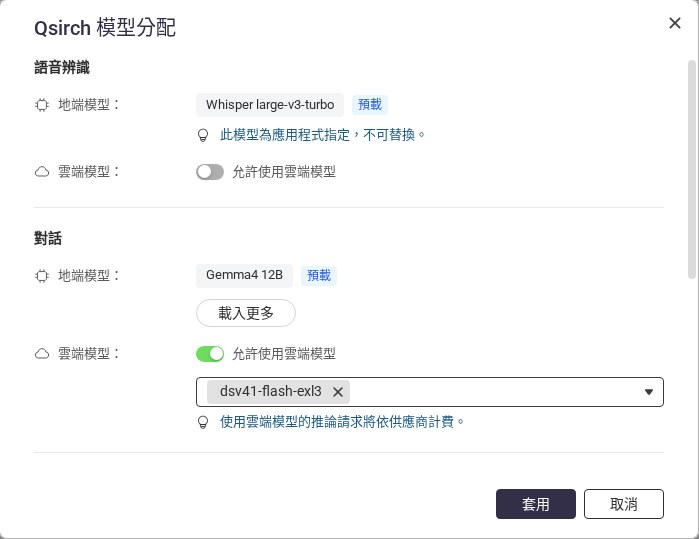Click the dsv41-flash-exl3 tag label
Image resolution: width=699 pixels, height=539 pixels.
[x=271, y=391]
